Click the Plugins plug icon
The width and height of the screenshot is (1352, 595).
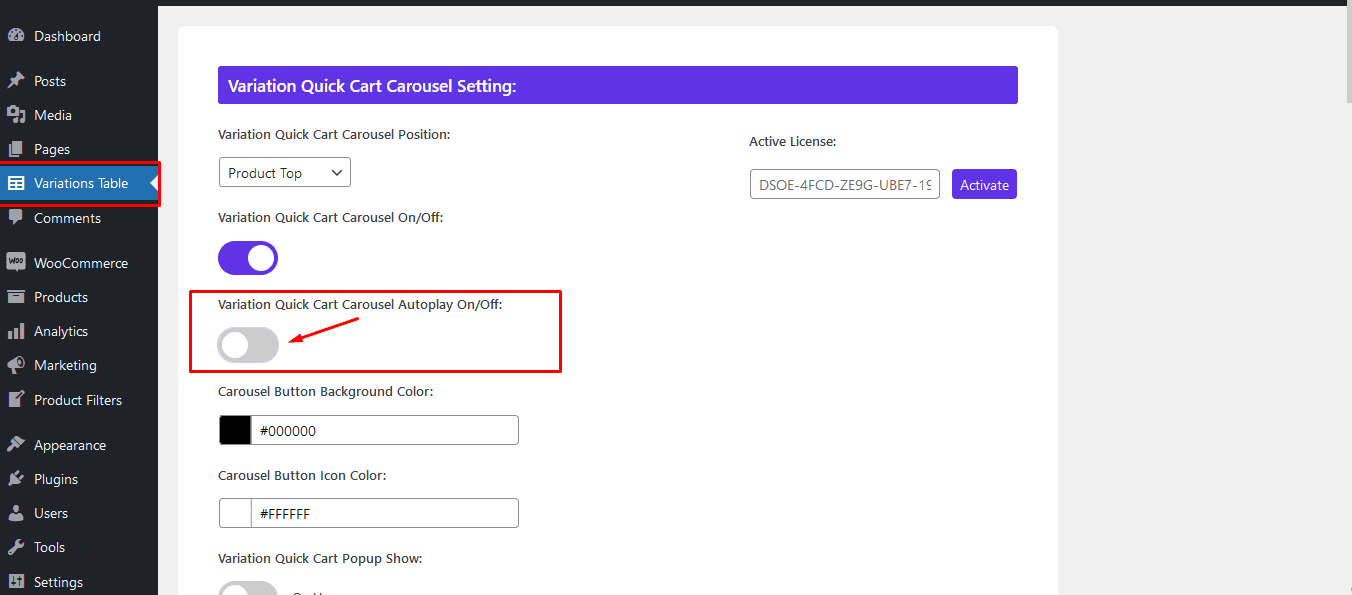[x=16, y=479]
